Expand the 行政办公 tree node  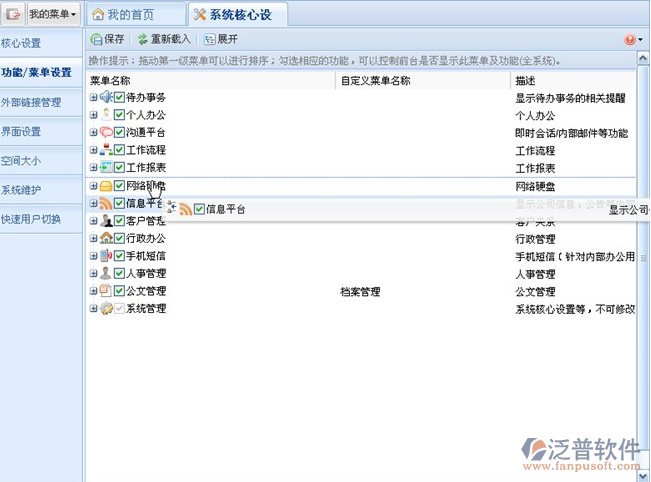[93, 238]
